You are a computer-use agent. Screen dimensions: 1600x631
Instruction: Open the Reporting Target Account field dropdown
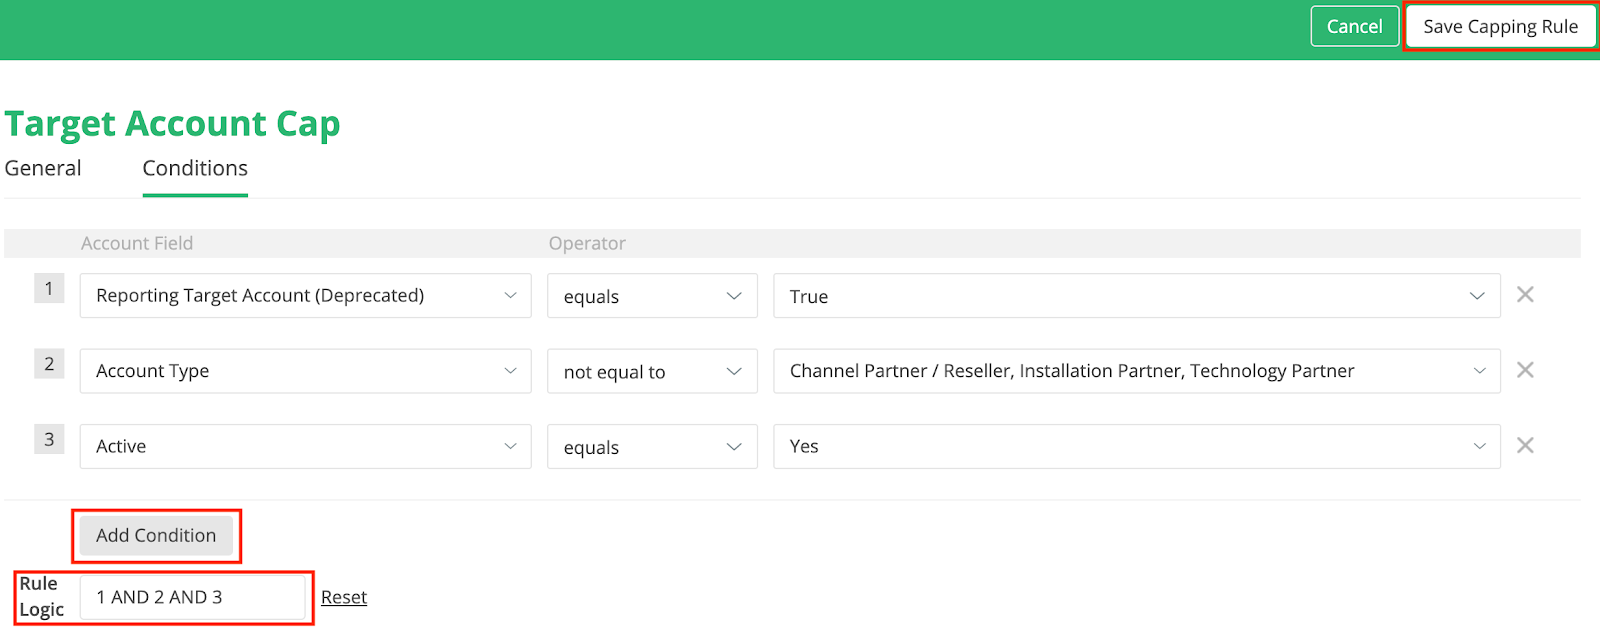pyautogui.click(x=305, y=296)
